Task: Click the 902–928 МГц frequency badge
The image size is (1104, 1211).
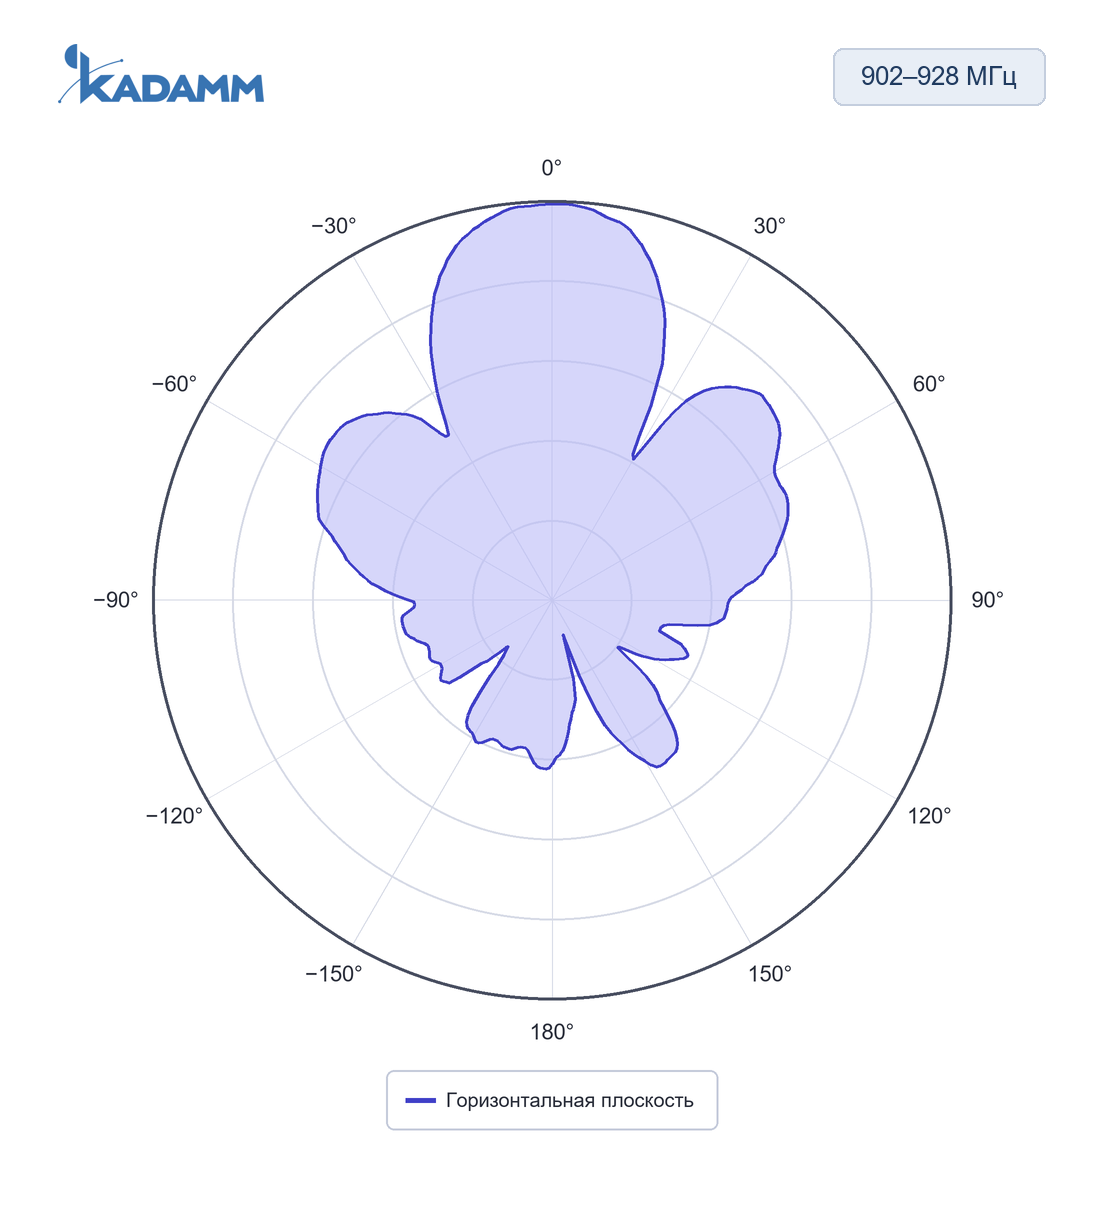Action: (x=939, y=77)
